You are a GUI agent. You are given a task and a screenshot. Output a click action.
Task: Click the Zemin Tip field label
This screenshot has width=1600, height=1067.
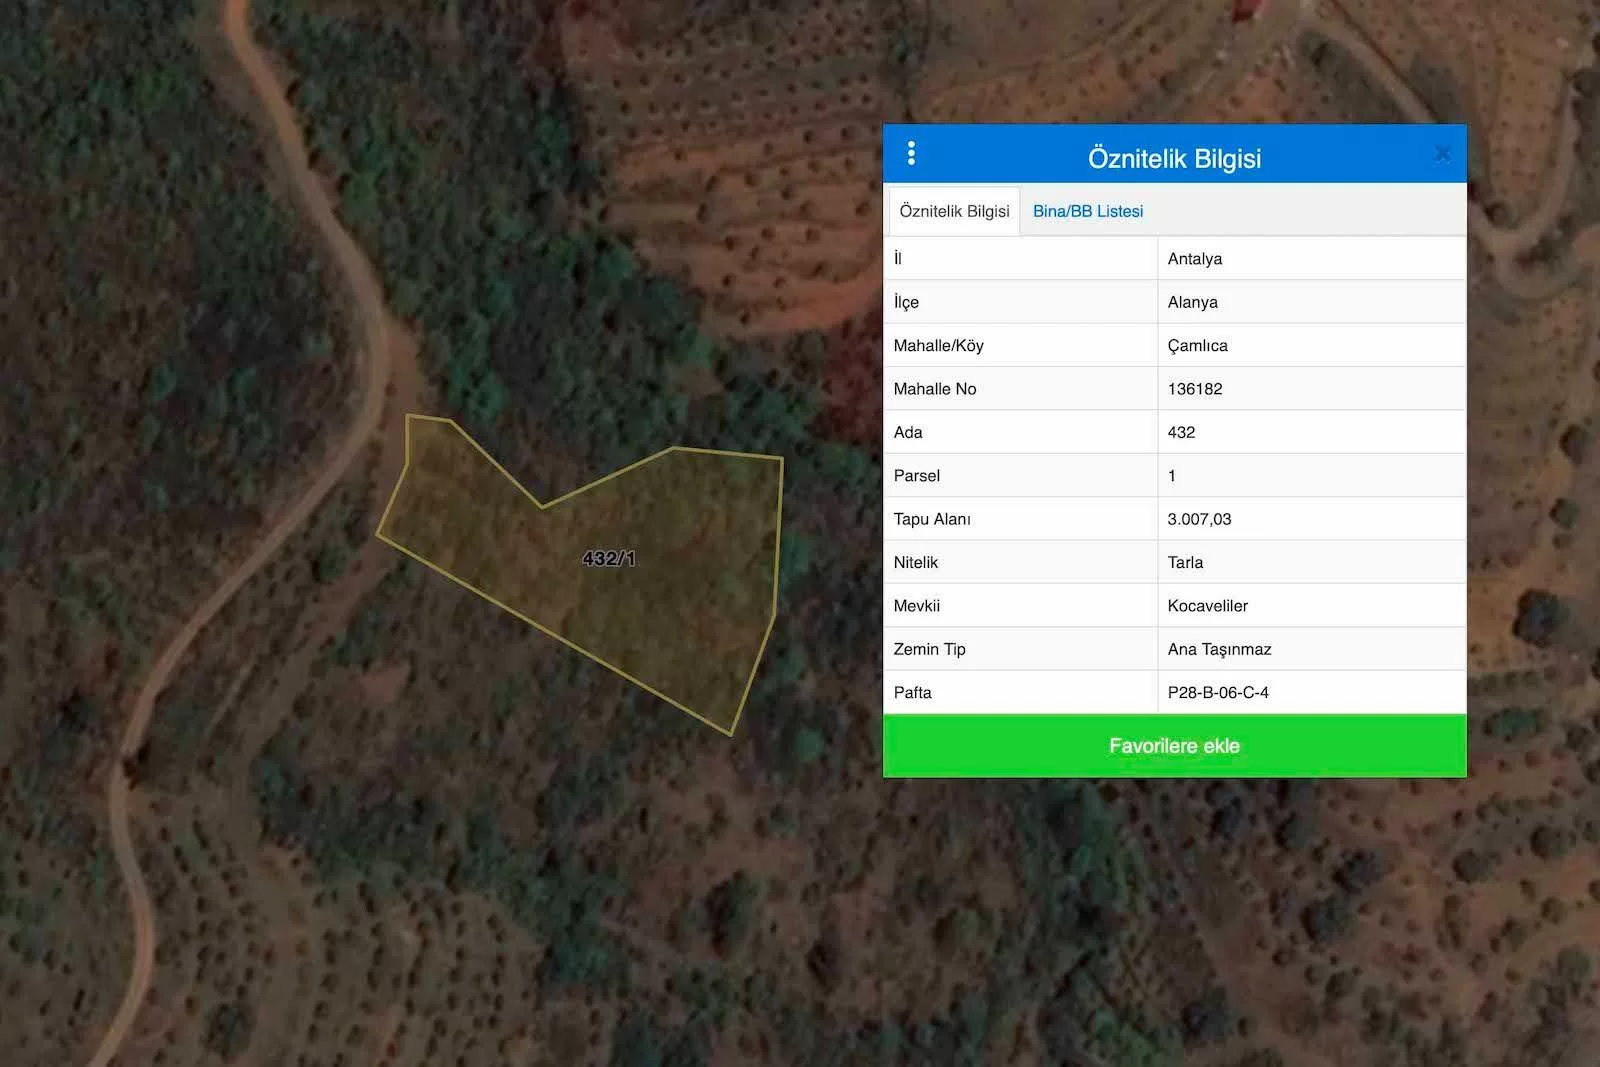click(929, 649)
